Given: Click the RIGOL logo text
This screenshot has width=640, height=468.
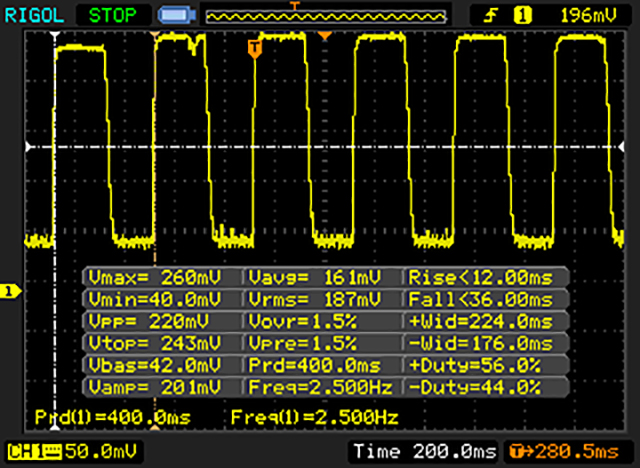Looking at the screenshot, I should tap(34, 16).
